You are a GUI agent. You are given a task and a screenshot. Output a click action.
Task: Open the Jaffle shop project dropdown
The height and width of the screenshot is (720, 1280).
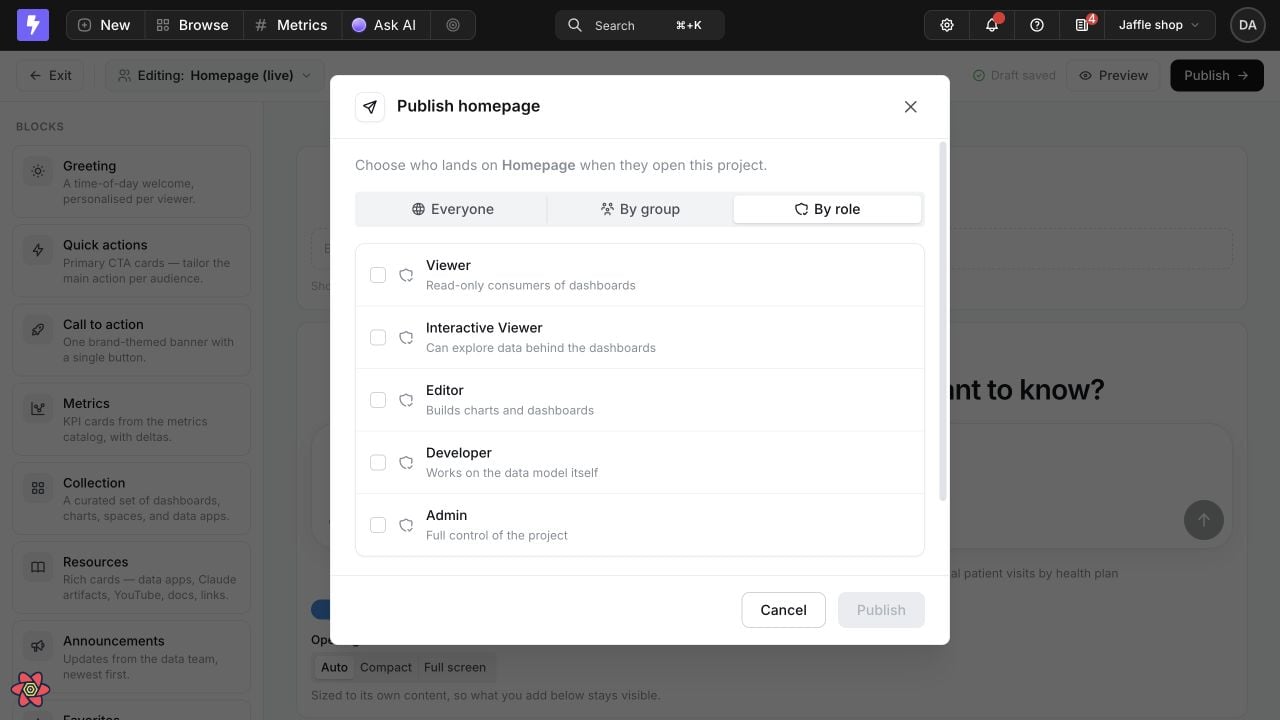pos(1158,25)
